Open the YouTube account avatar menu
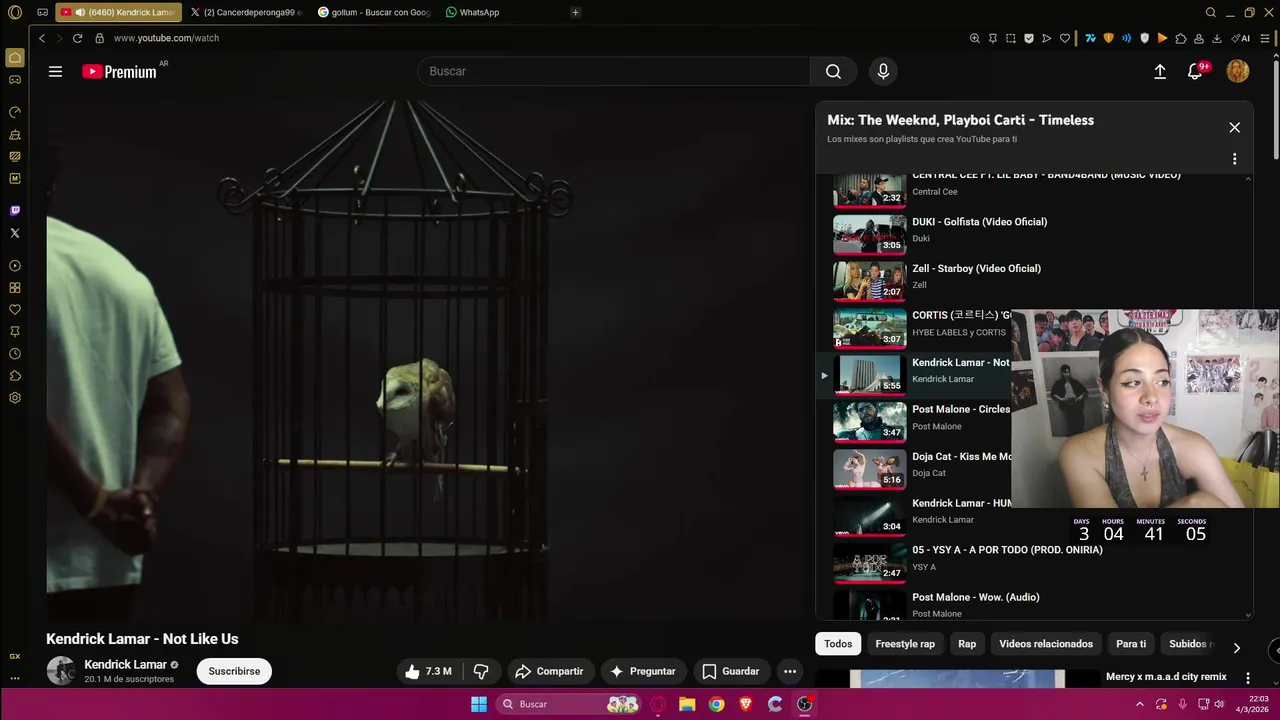The height and width of the screenshot is (720, 1280). point(1238,71)
